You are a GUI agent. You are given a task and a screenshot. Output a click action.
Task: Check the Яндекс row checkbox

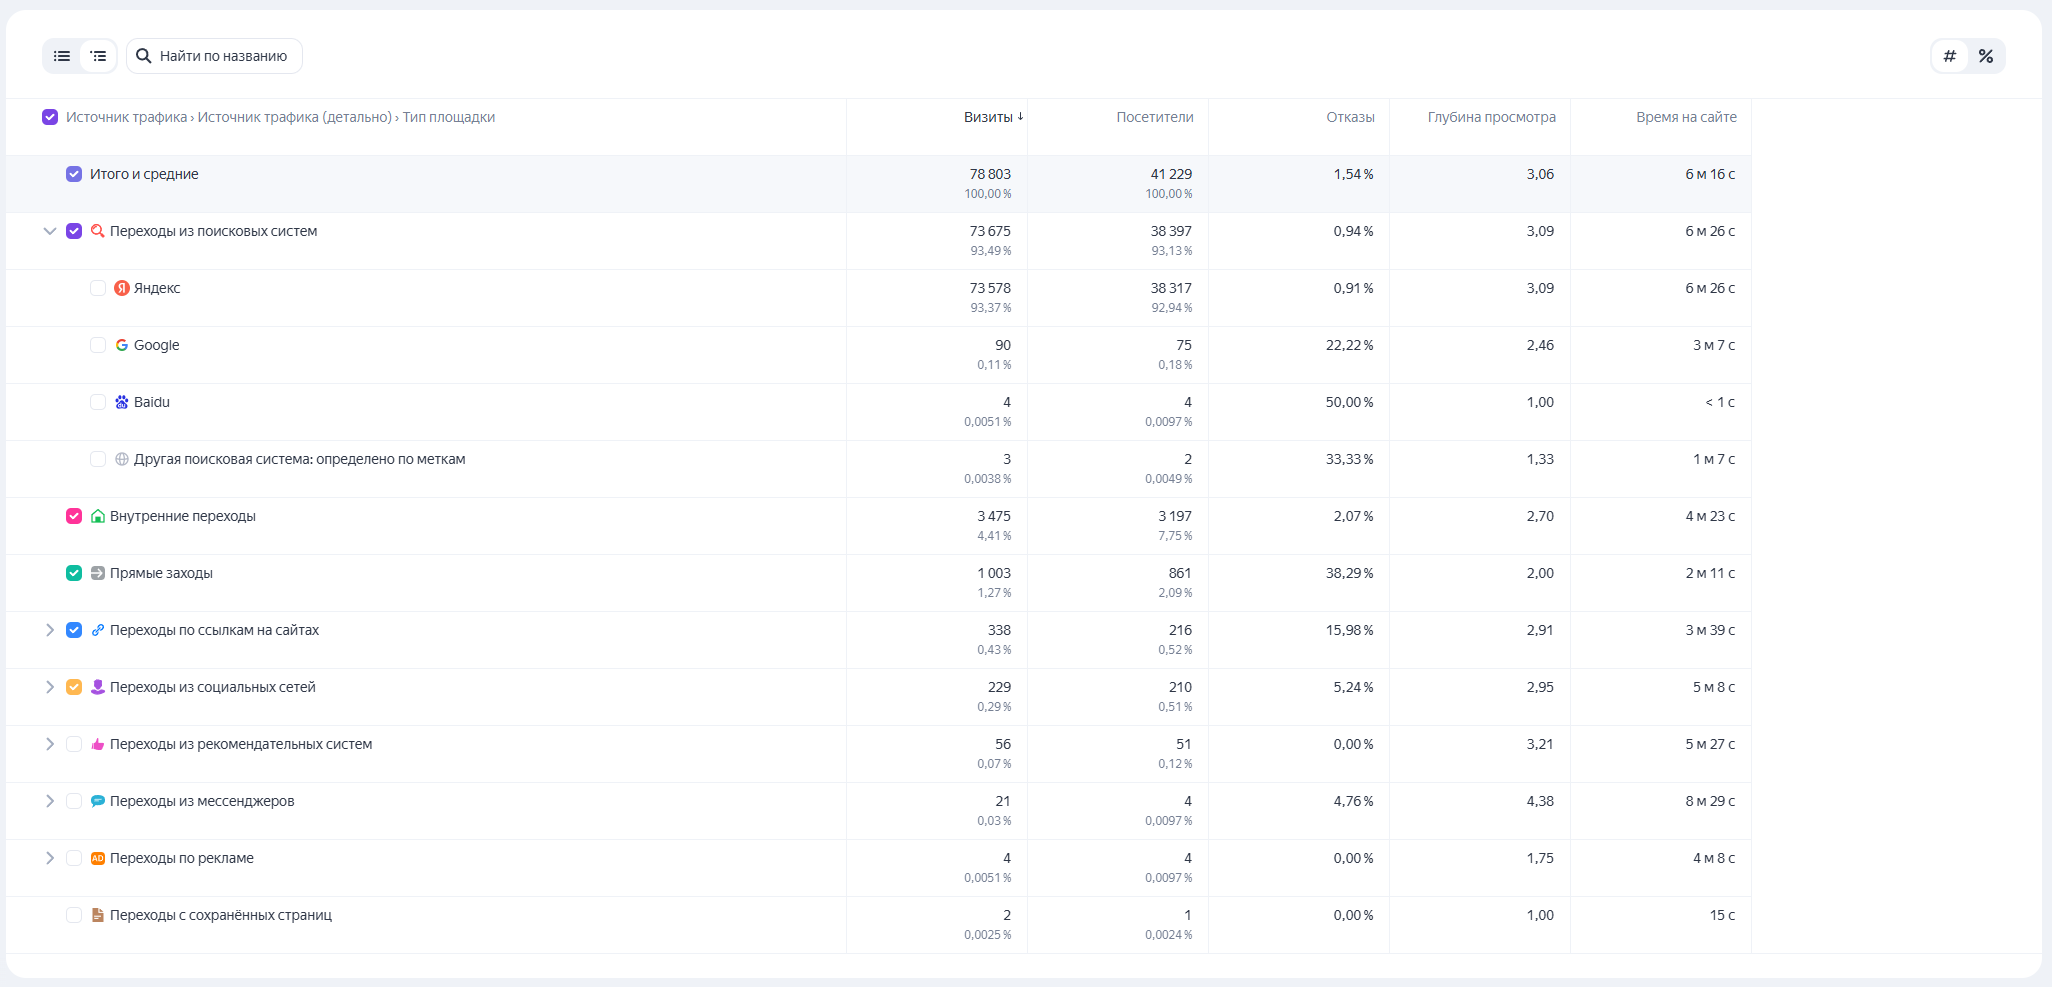[98, 288]
